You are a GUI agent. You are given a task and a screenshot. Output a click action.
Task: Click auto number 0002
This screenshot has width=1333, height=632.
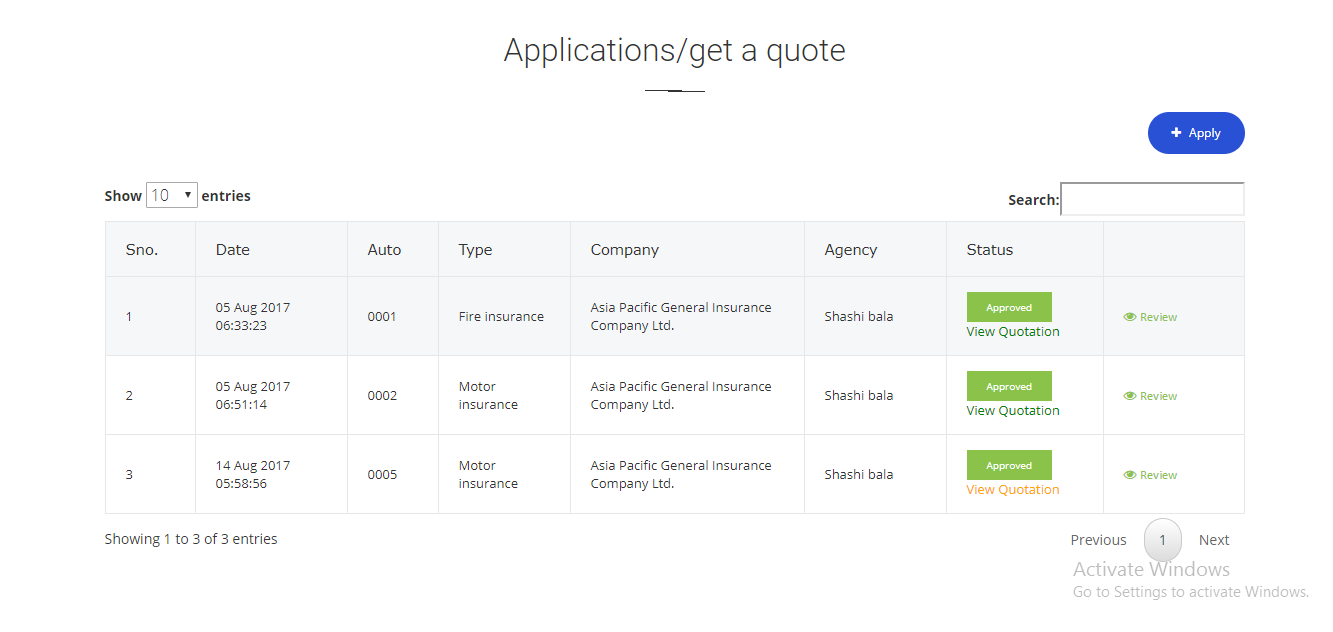pos(382,395)
